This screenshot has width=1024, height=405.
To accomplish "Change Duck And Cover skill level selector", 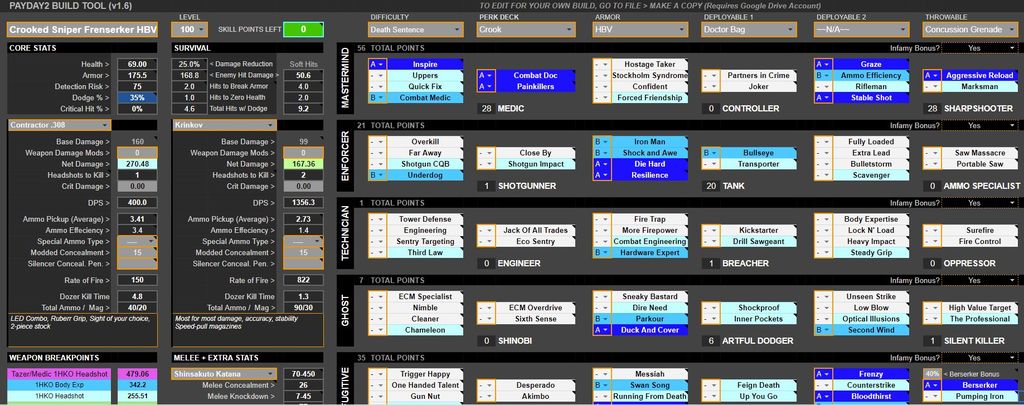I will click(601, 330).
